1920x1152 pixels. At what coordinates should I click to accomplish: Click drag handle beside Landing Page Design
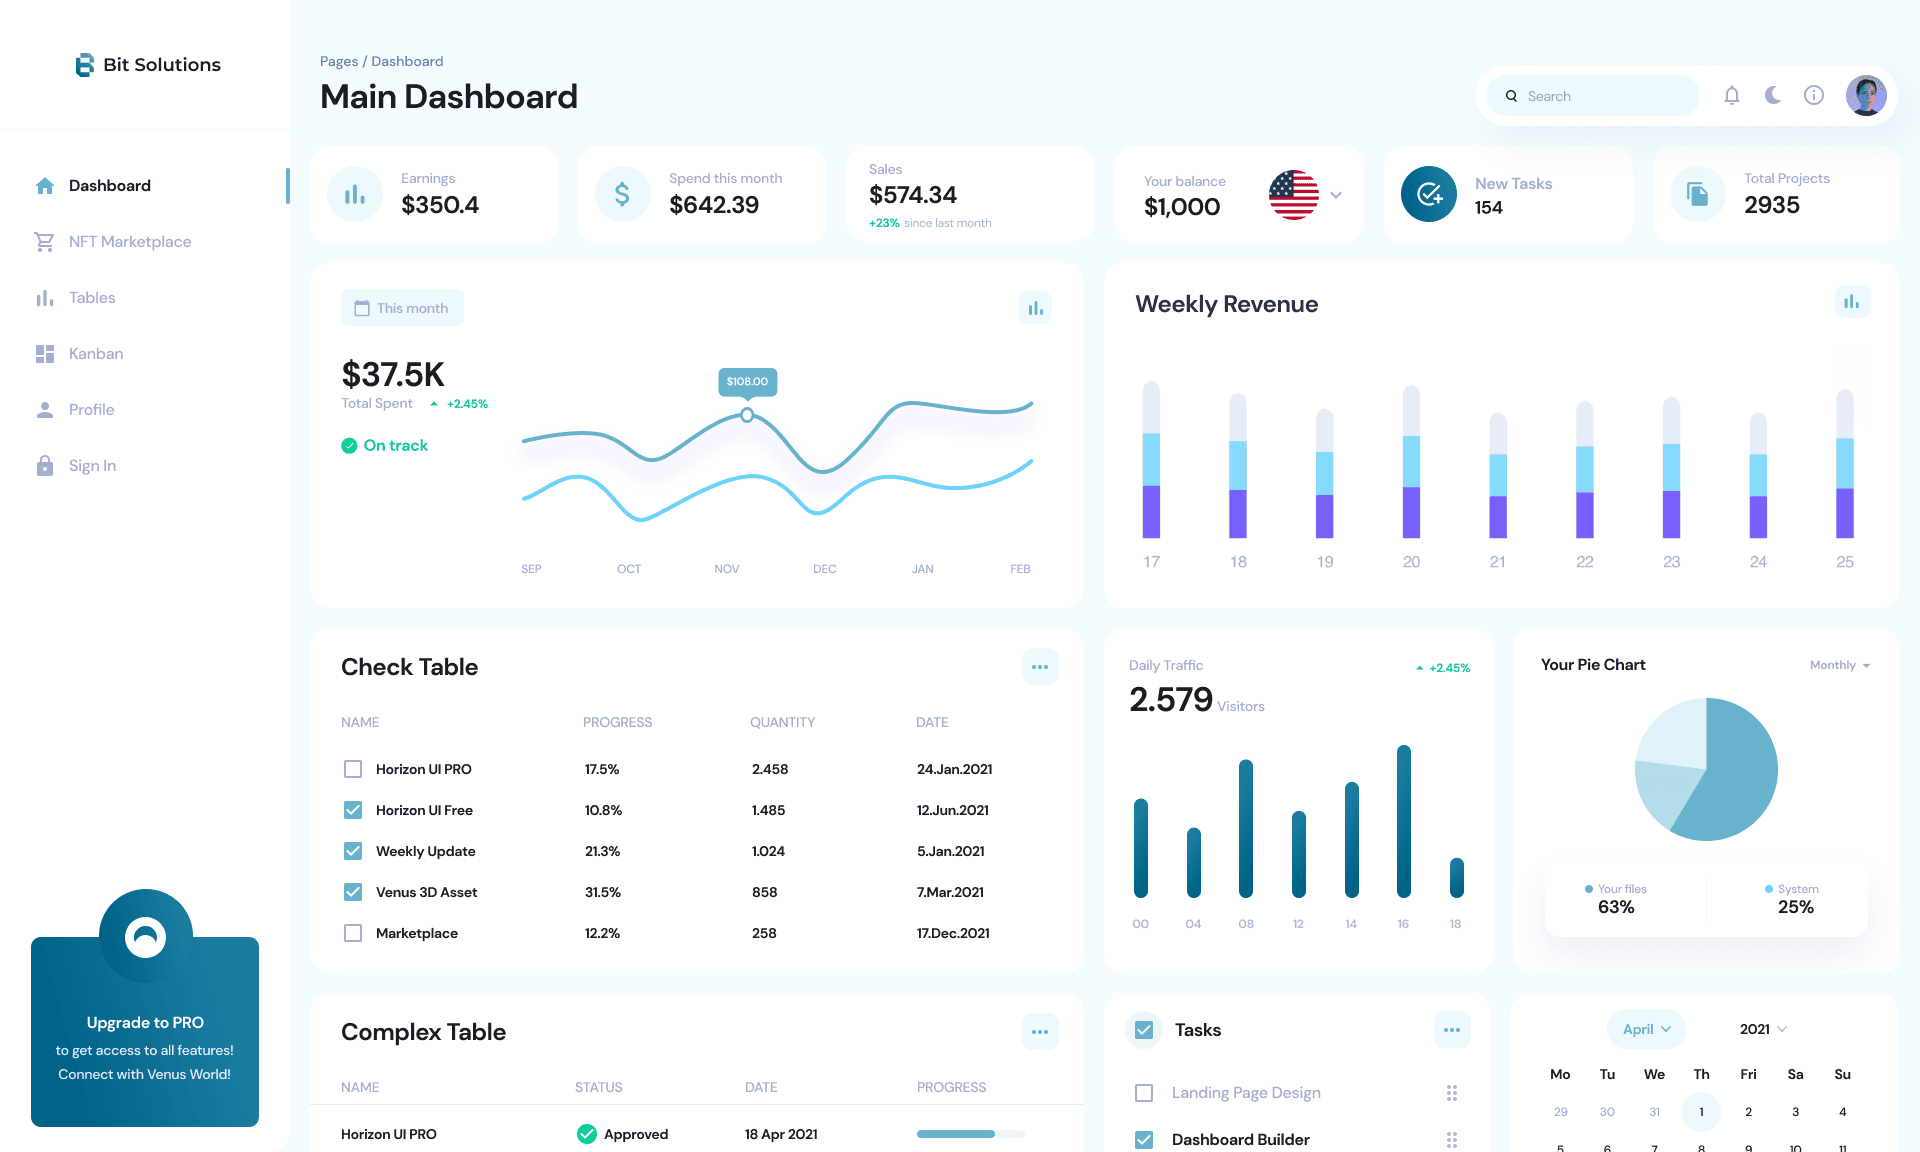(x=1452, y=1093)
